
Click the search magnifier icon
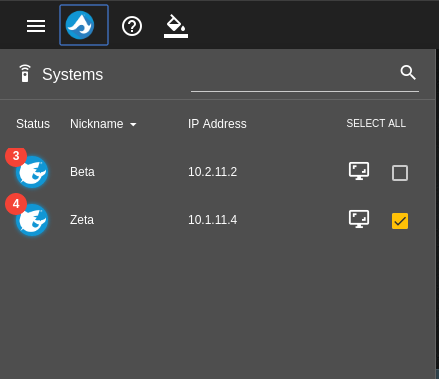point(408,72)
